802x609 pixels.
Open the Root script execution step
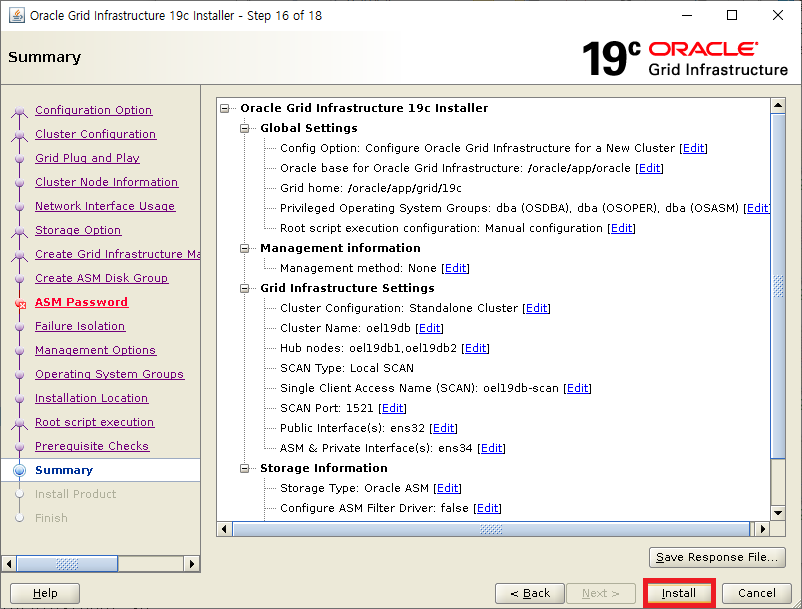(x=95, y=422)
